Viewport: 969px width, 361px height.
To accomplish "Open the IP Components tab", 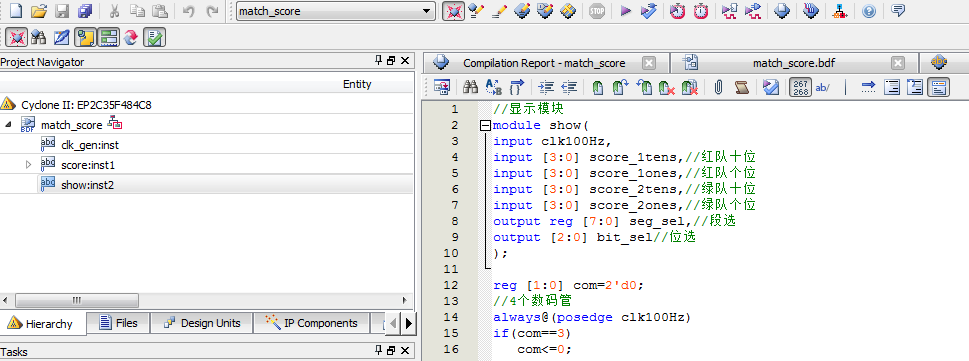I will [x=312, y=323].
